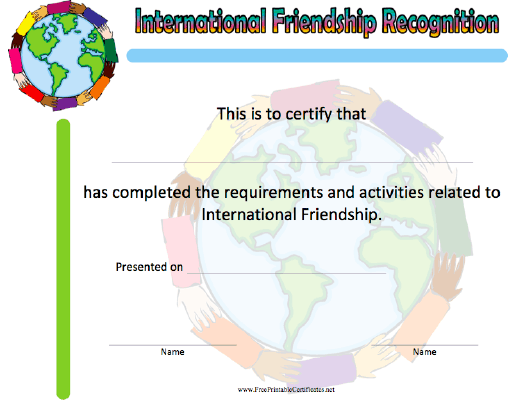The height and width of the screenshot is (400, 517).
Task: Click the 'This is to certify that' text
Action: click(292, 114)
